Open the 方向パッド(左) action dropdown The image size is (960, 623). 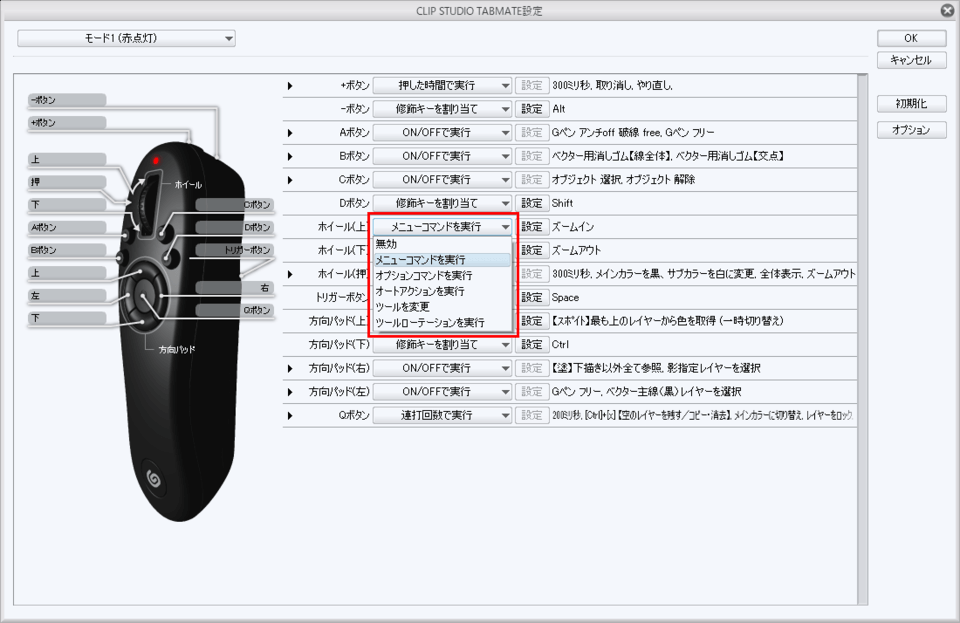click(x=443, y=392)
